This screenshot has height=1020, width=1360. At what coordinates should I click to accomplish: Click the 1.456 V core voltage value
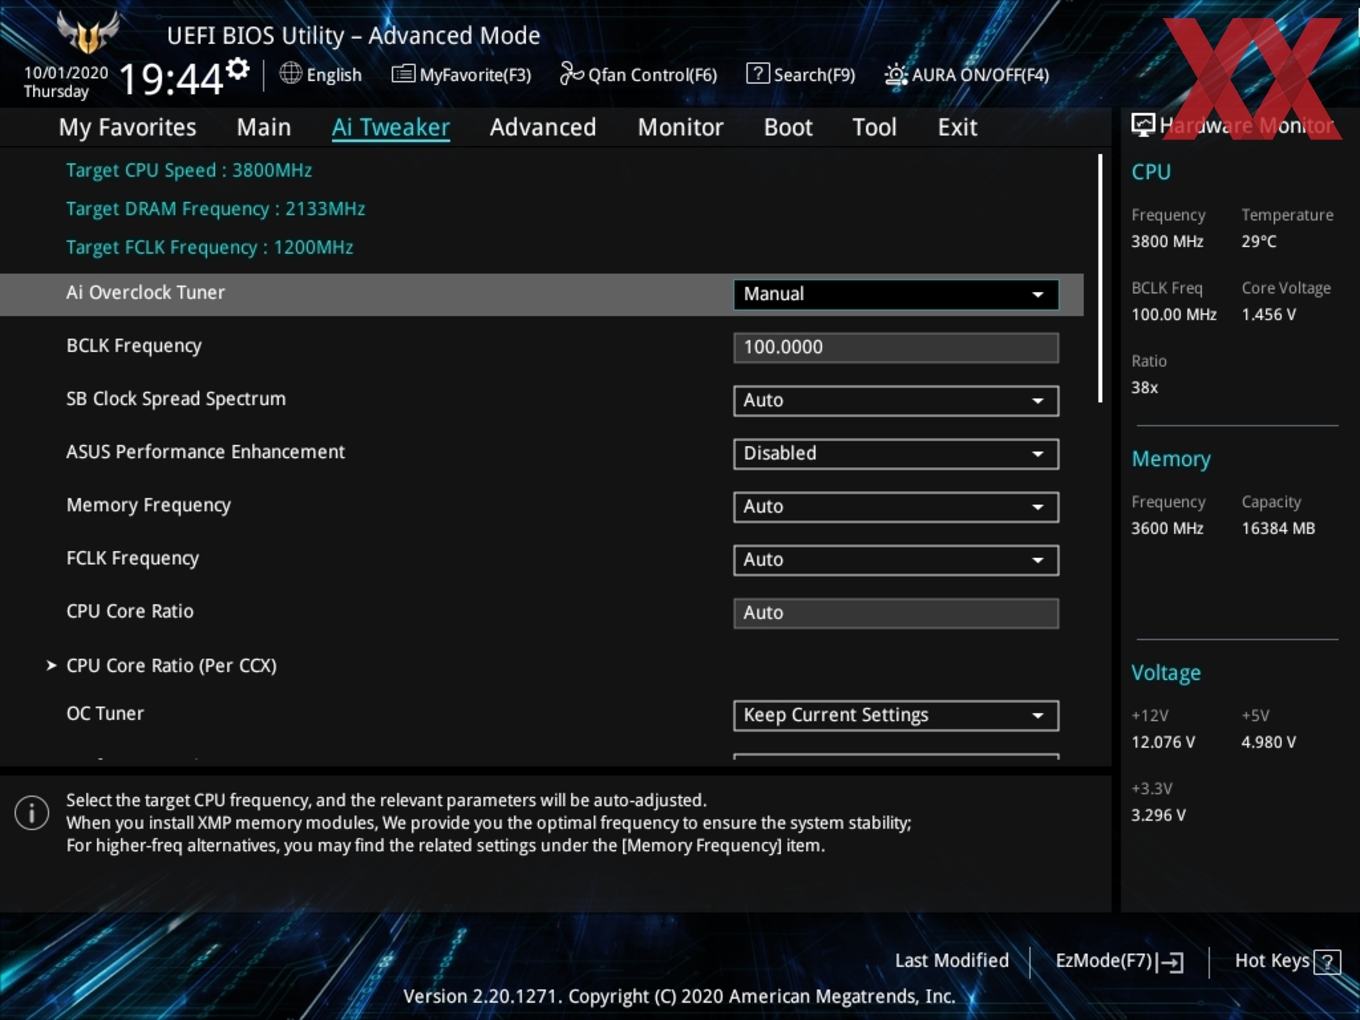pyautogui.click(x=1268, y=314)
